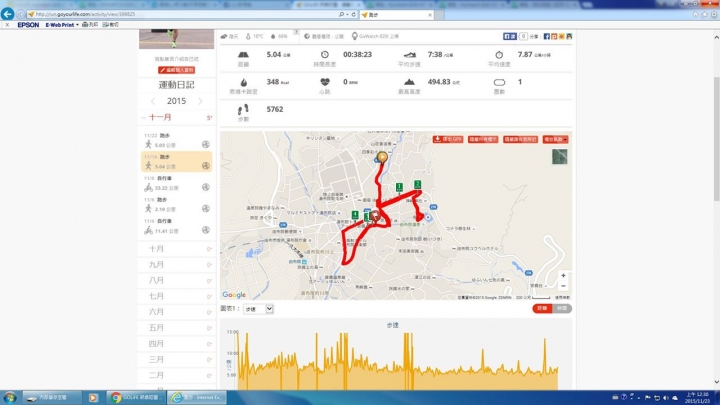Click the page vertical scrollbar thumb

pos(716,138)
